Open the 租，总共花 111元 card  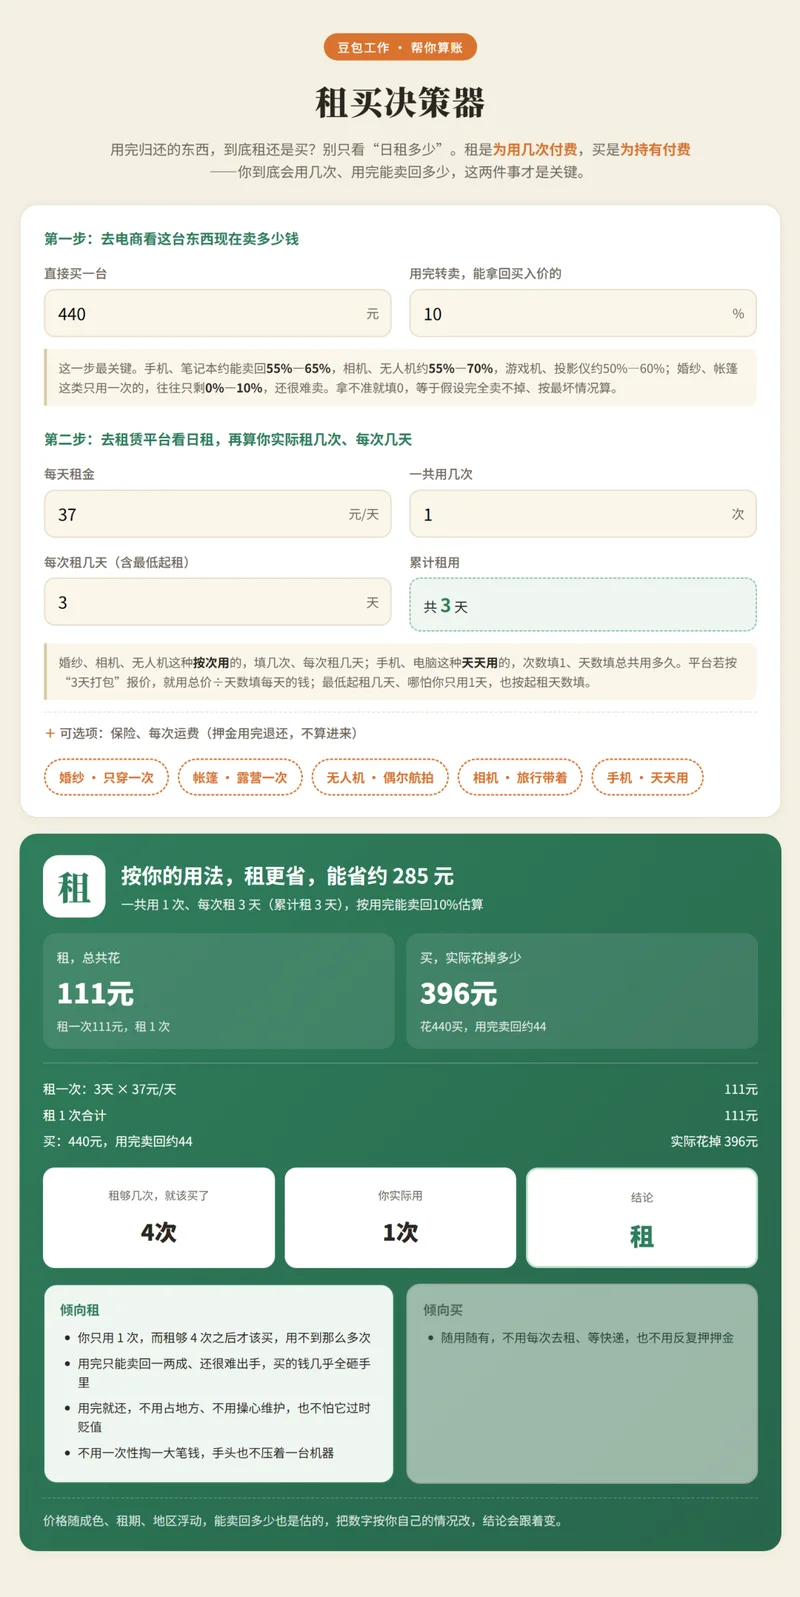(x=218, y=990)
